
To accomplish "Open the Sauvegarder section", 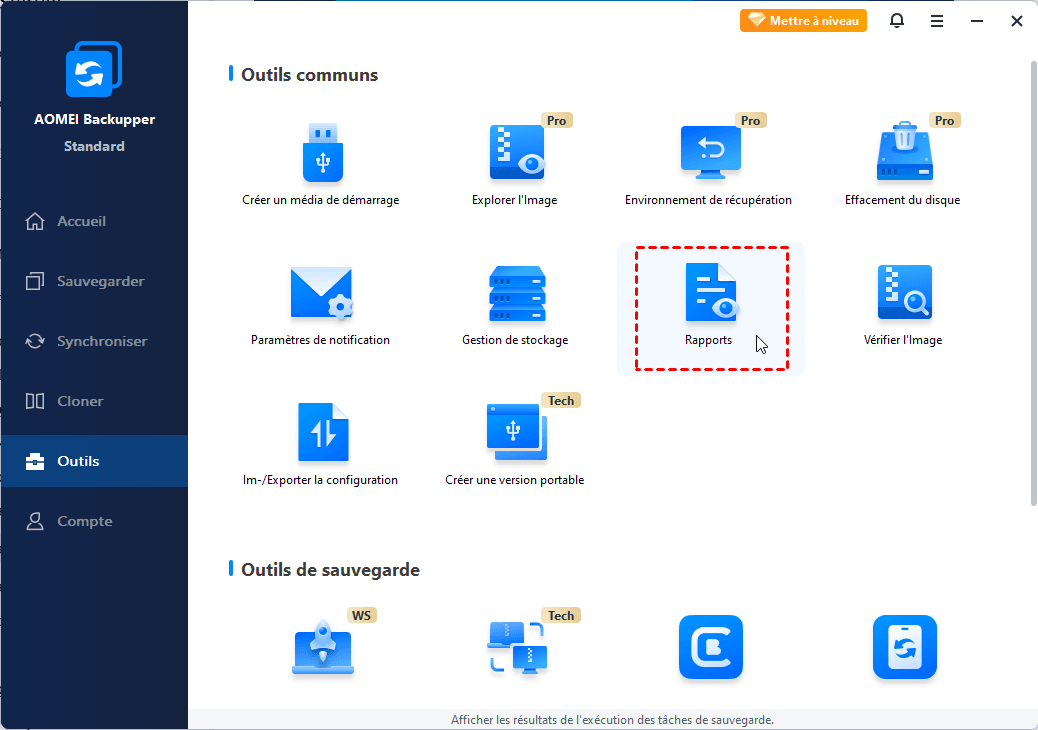I will pyautogui.click(x=94, y=281).
